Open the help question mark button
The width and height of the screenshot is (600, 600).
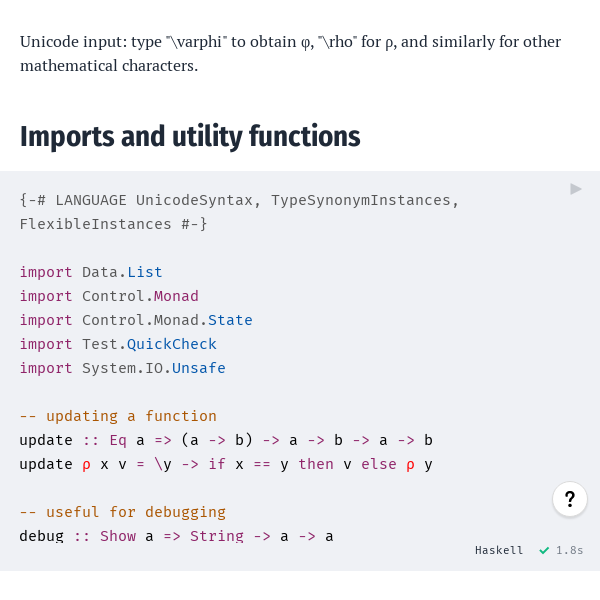[x=570, y=499]
